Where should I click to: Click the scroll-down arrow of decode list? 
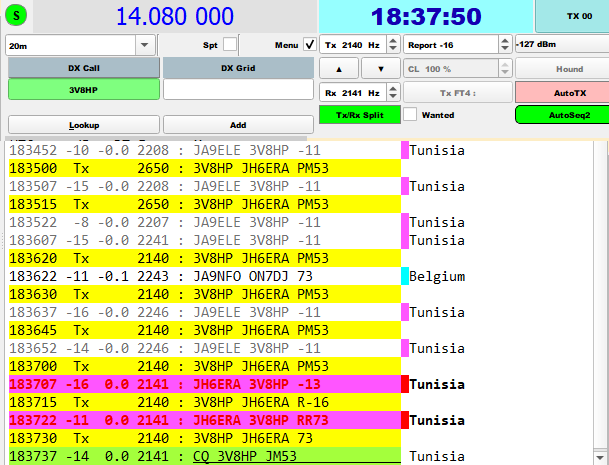point(600,457)
